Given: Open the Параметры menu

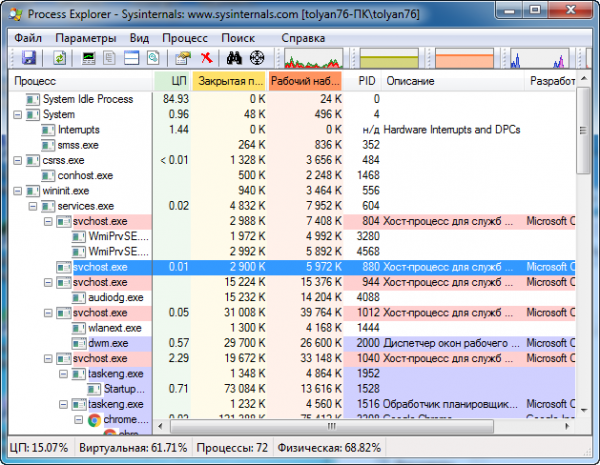Looking at the screenshot, I should [86, 38].
